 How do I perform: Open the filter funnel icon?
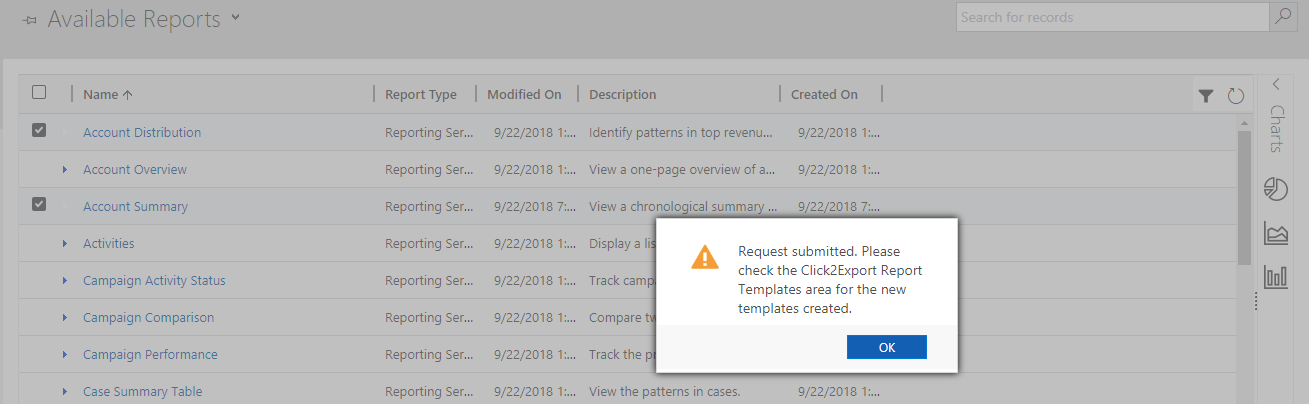click(x=1206, y=95)
